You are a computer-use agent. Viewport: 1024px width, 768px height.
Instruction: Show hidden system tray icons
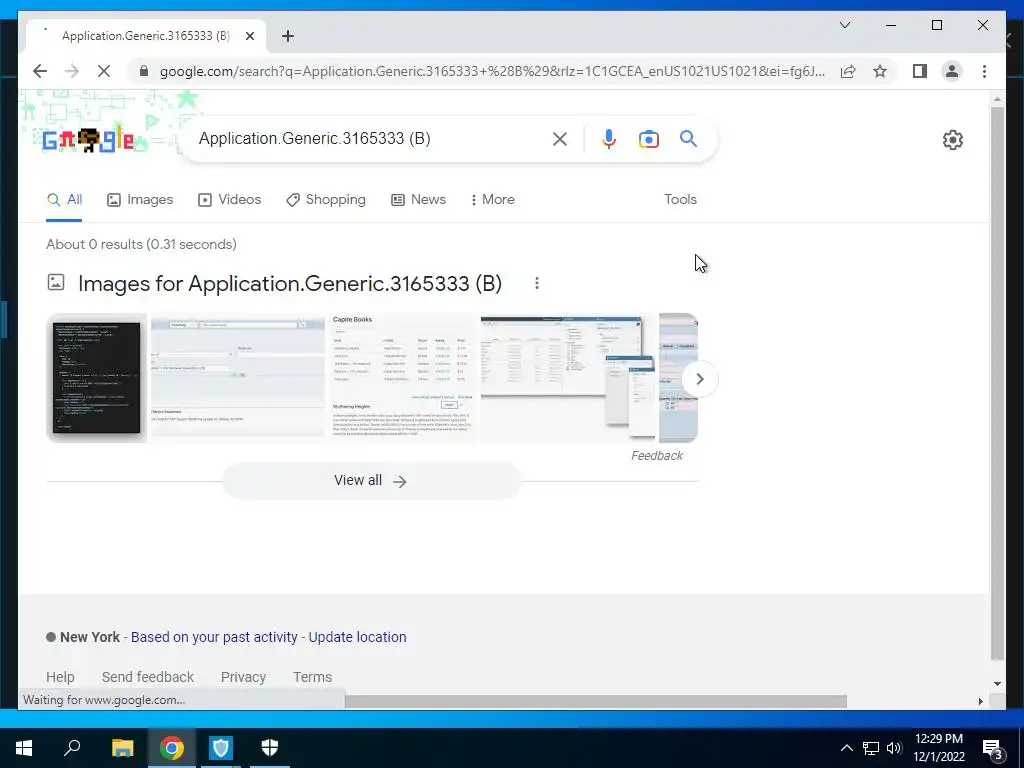(x=846, y=748)
